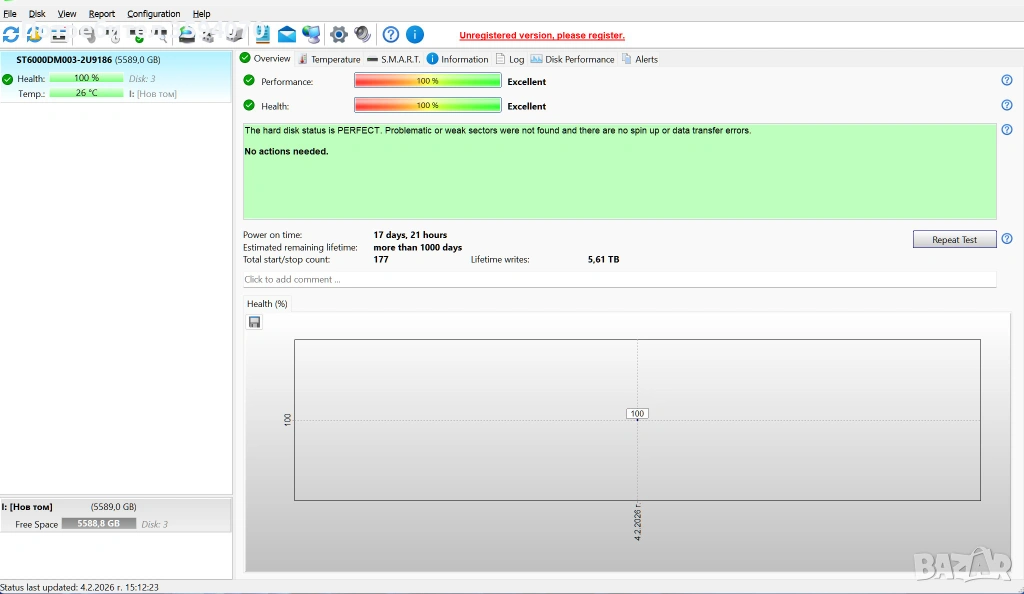1024x594 pixels.
Task: Open the Disk menu
Action: (37, 14)
